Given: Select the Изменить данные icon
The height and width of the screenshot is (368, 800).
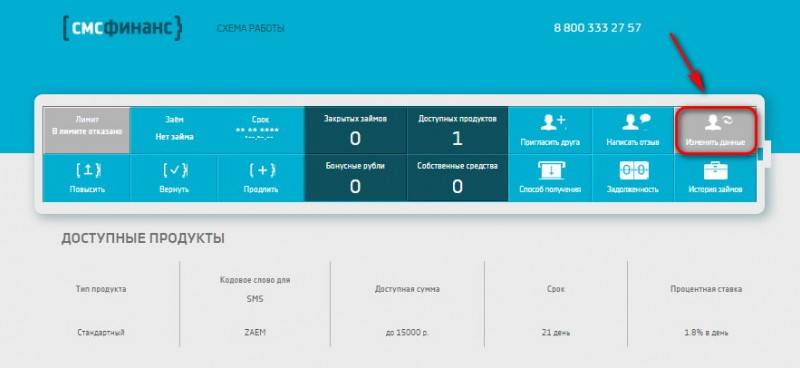Looking at the screenshot, I should click(x=717, y=122).
